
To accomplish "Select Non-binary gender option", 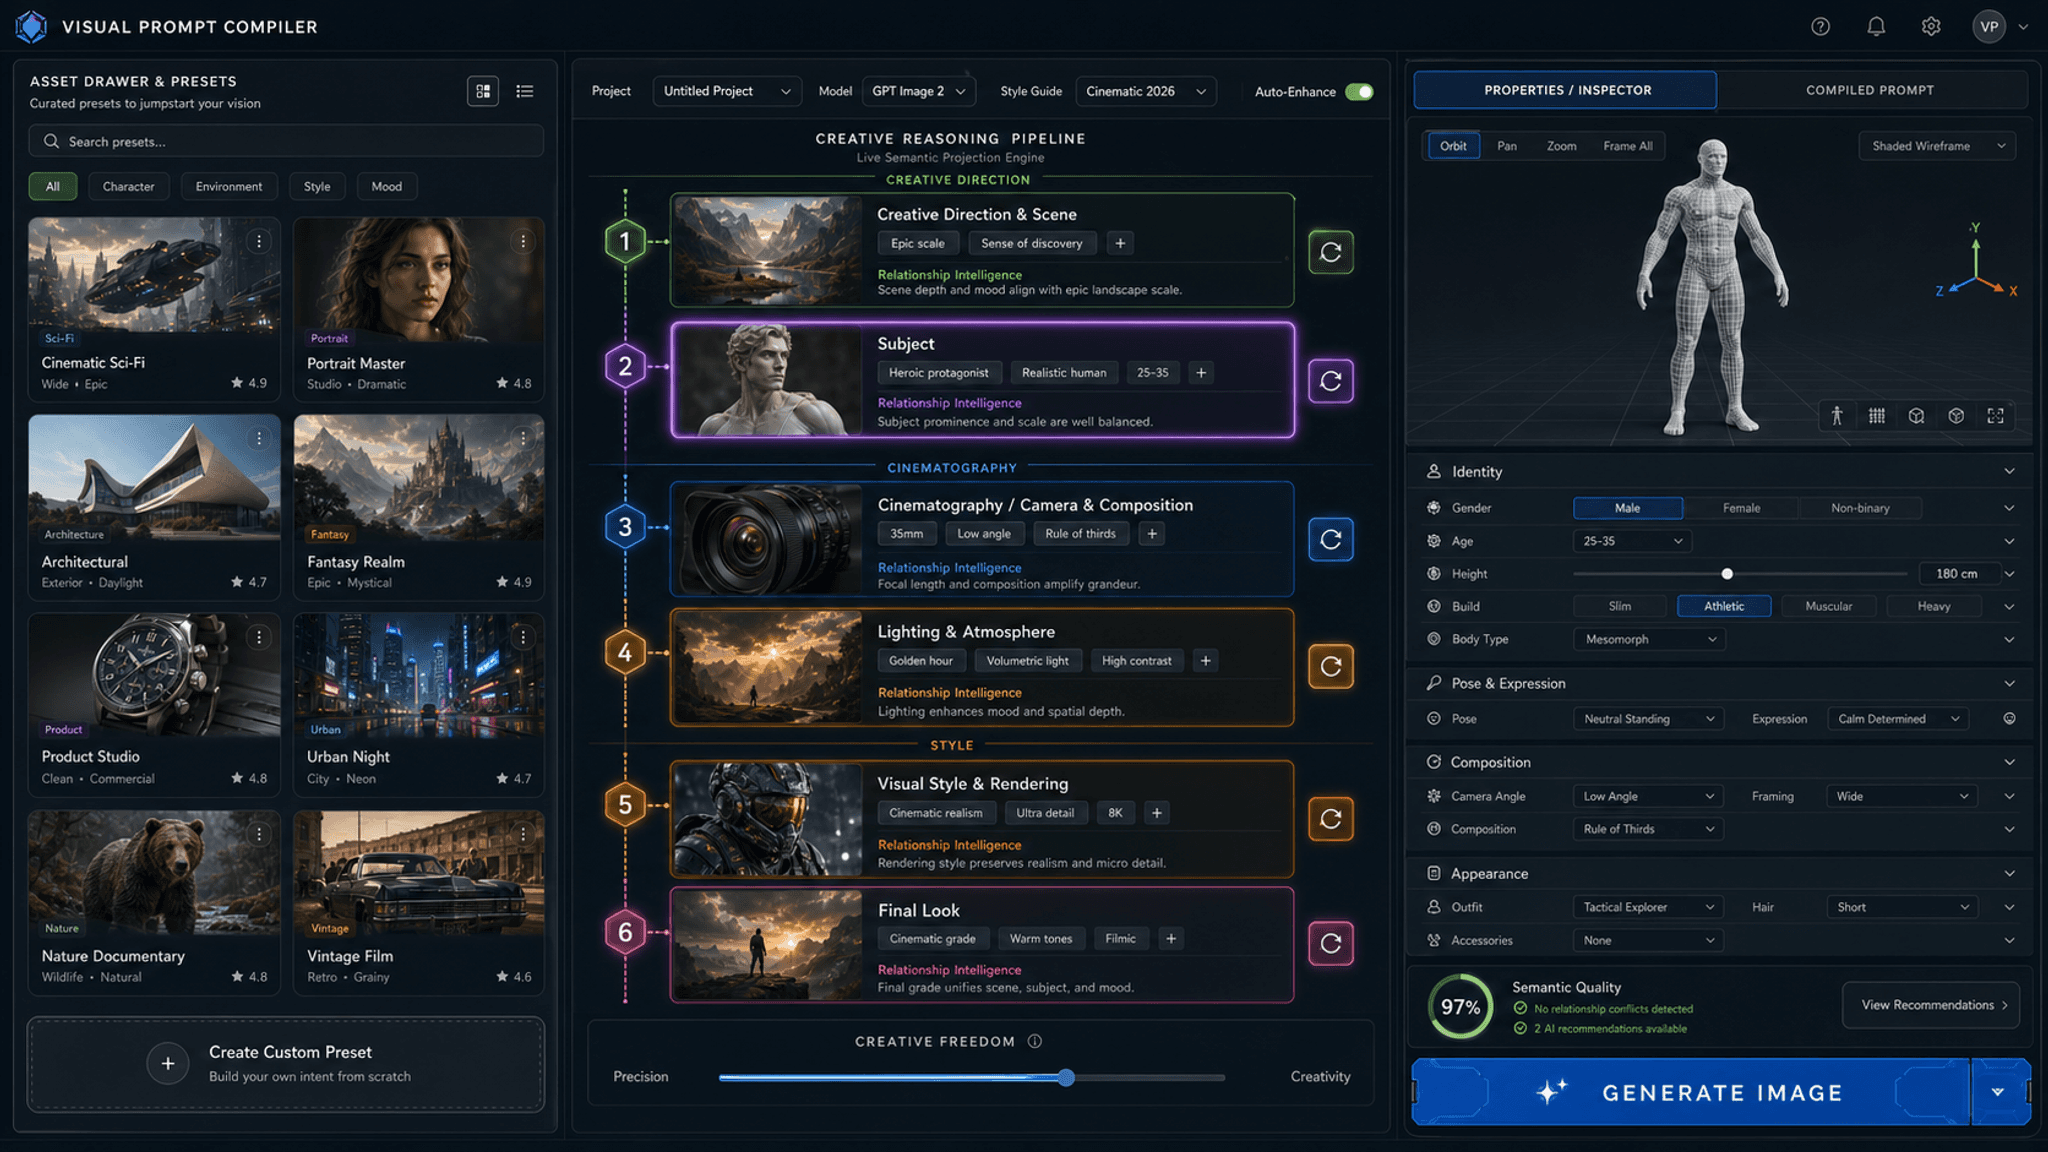I will coord(1860,508).
